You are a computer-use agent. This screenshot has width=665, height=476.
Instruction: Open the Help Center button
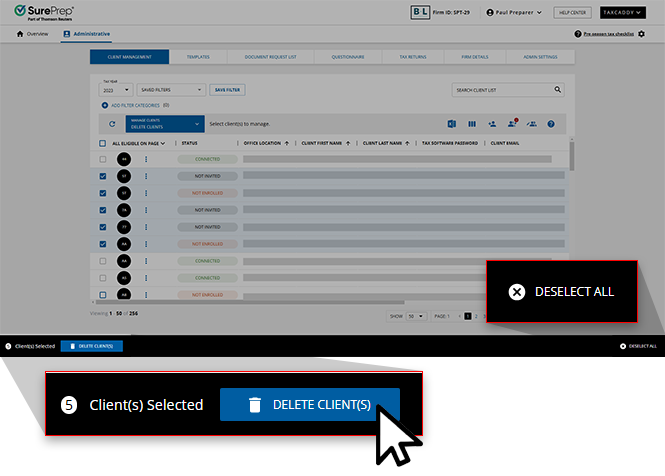tap(572, 13)
